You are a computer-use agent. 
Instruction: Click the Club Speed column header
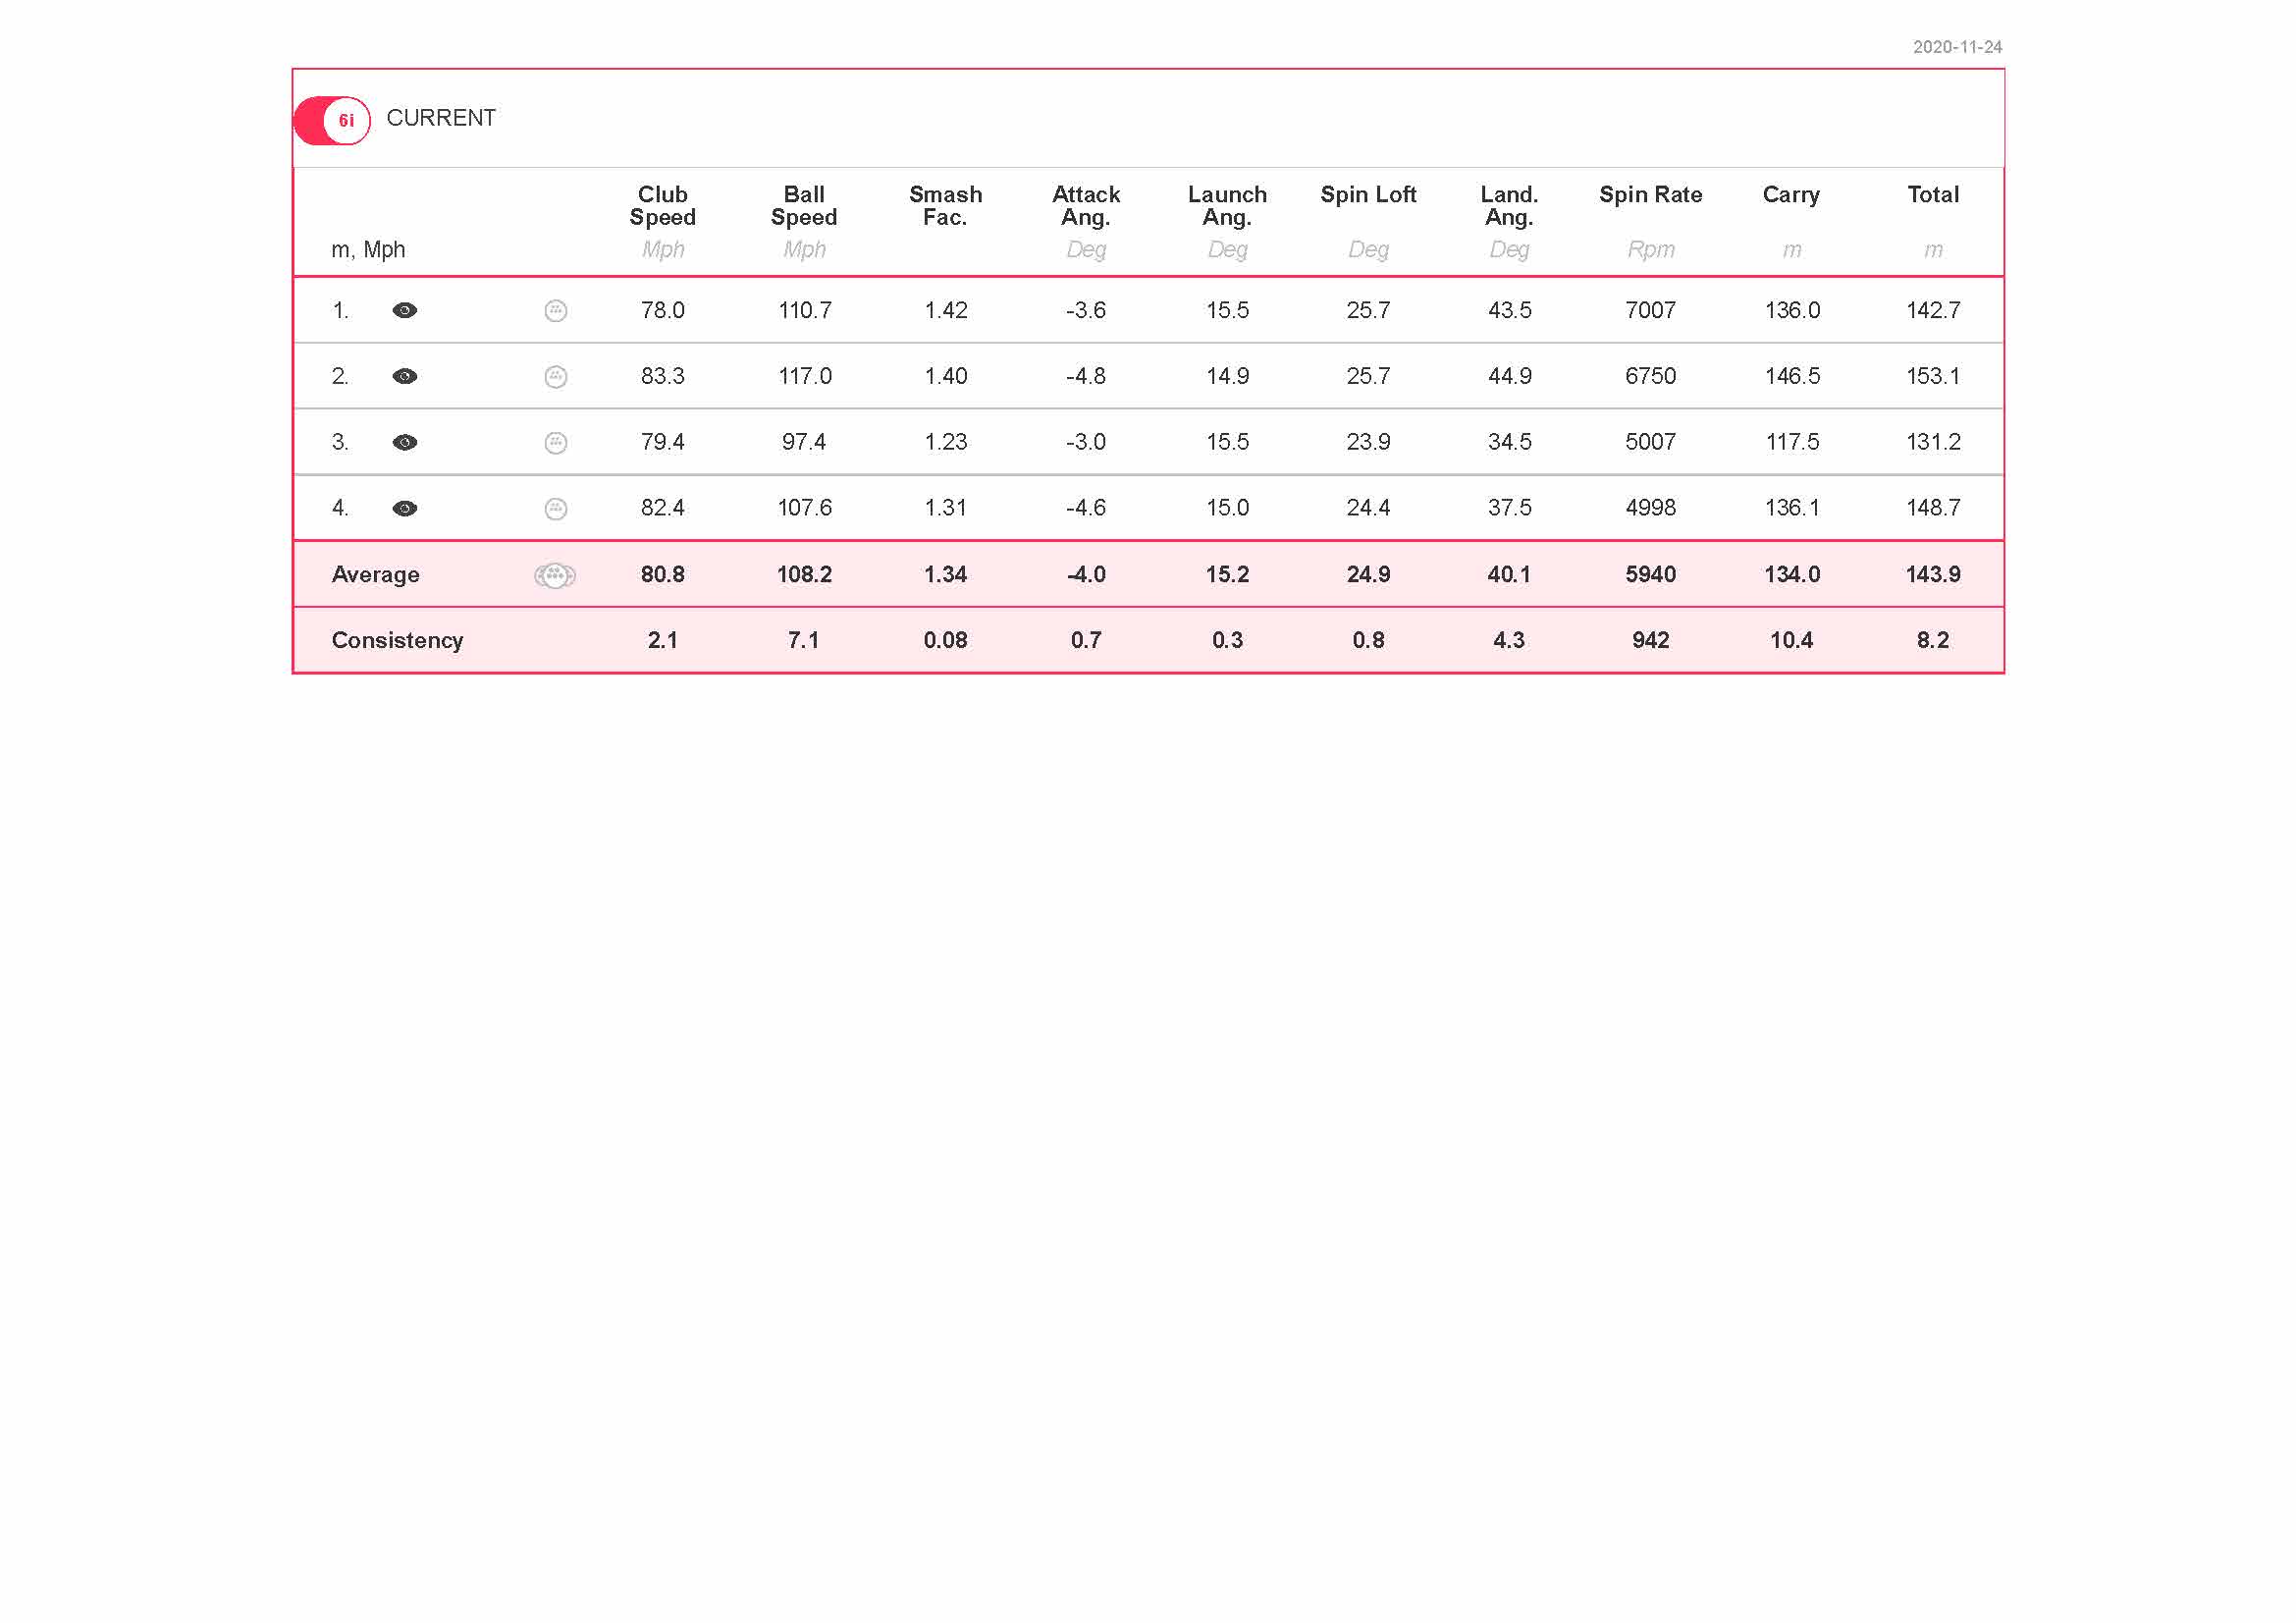coord(662,206)
